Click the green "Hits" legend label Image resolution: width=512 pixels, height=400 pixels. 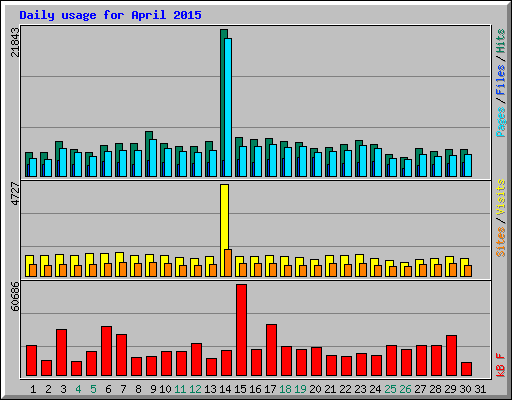501,41
